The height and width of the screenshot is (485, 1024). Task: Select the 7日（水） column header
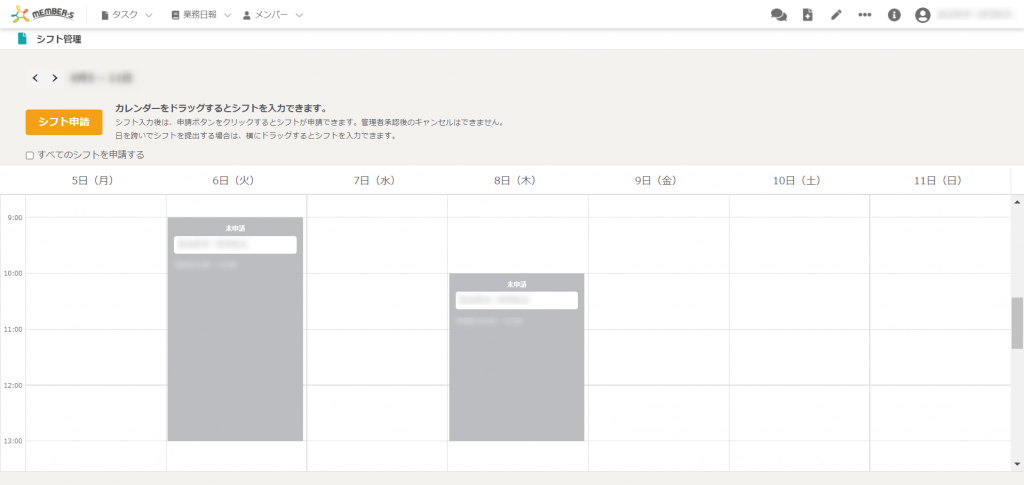click(377, 181)
